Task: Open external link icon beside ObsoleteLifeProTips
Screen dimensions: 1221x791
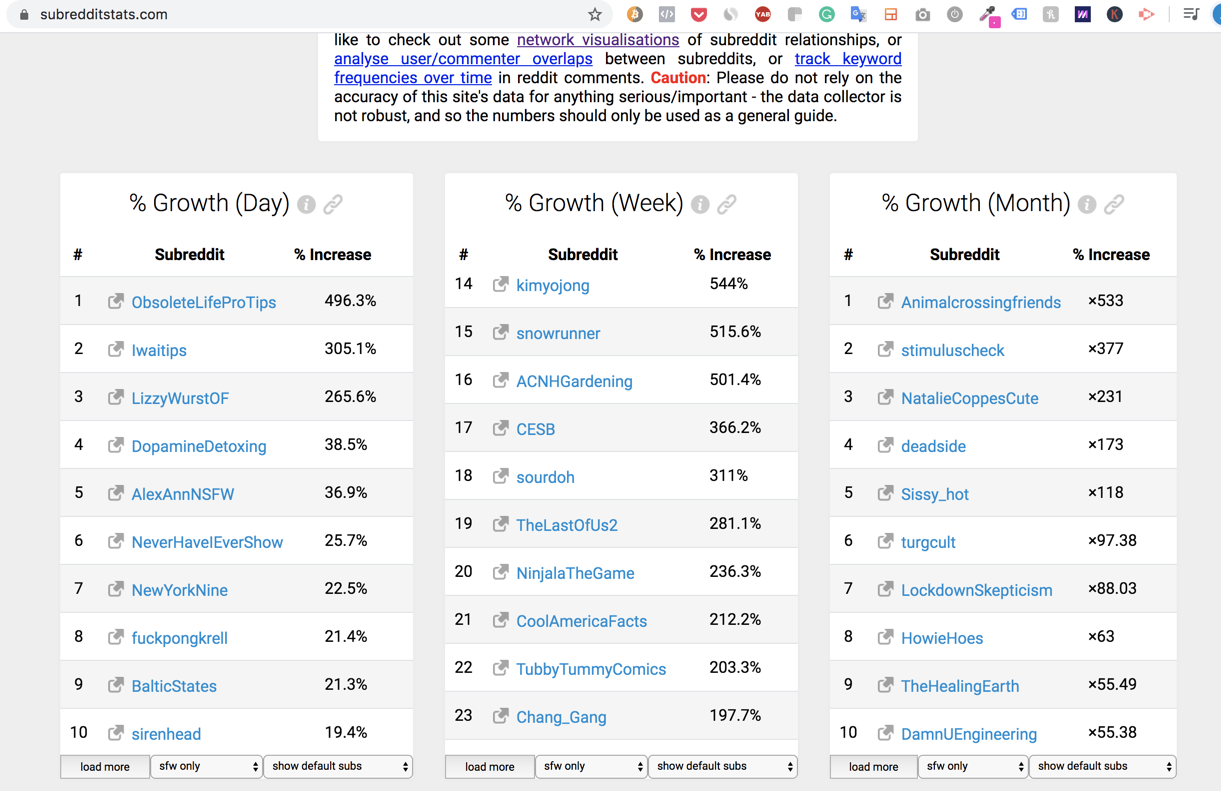Action: pyautogui.click(x=116, y=301)
